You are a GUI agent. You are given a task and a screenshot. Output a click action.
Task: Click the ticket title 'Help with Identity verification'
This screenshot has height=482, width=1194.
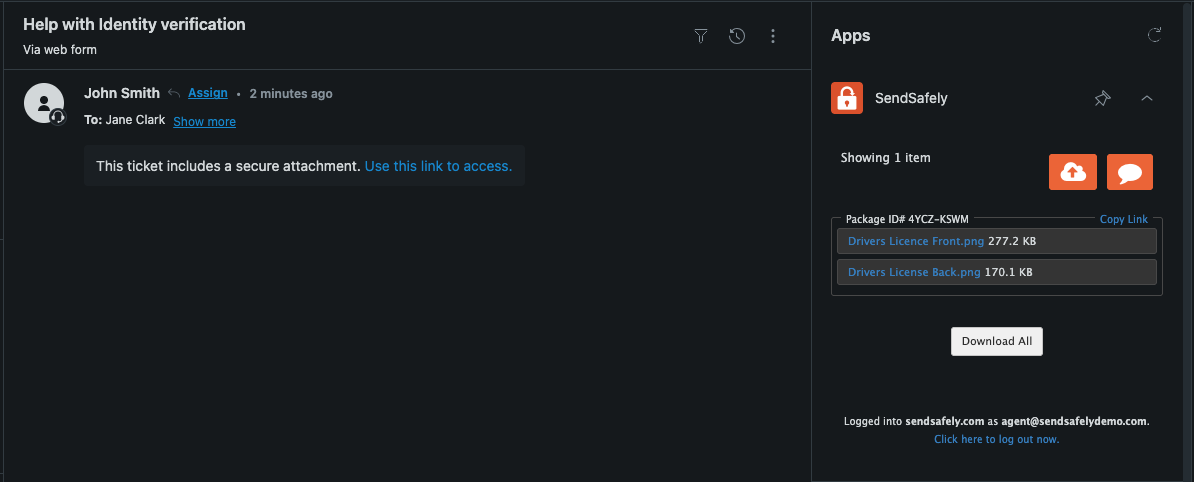point(134,24)
